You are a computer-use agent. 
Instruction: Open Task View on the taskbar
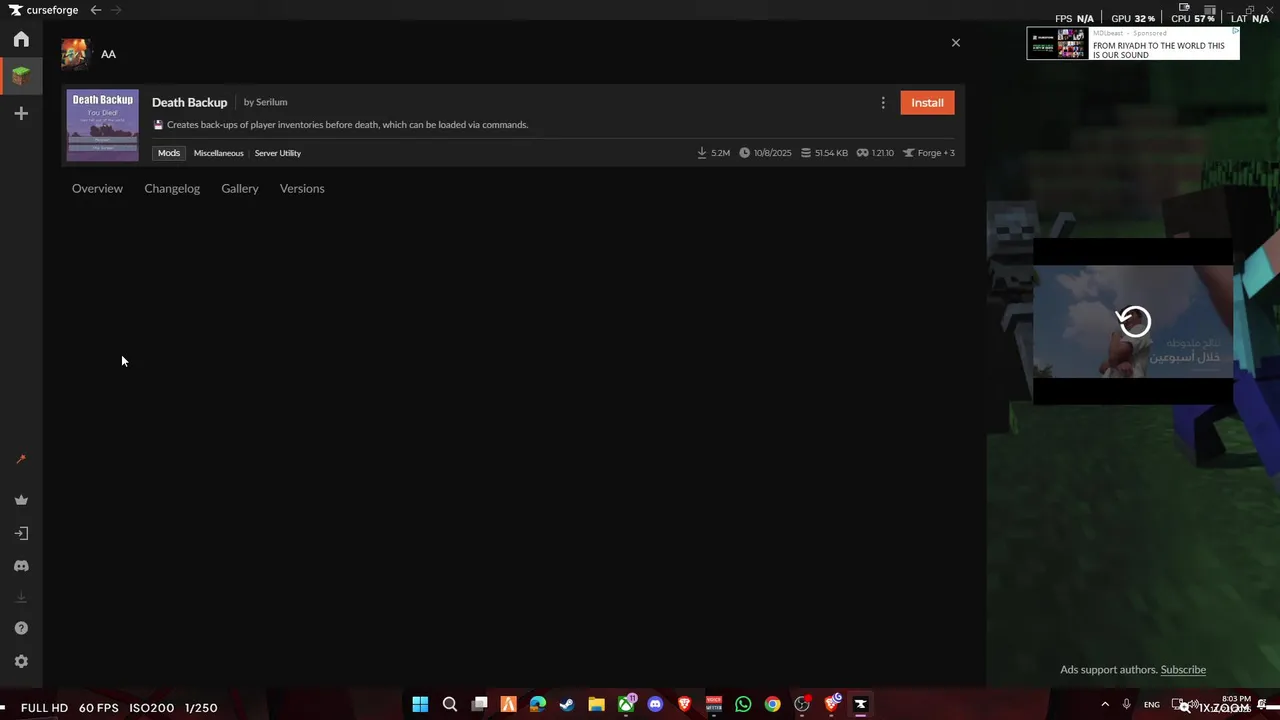point(479,704)
